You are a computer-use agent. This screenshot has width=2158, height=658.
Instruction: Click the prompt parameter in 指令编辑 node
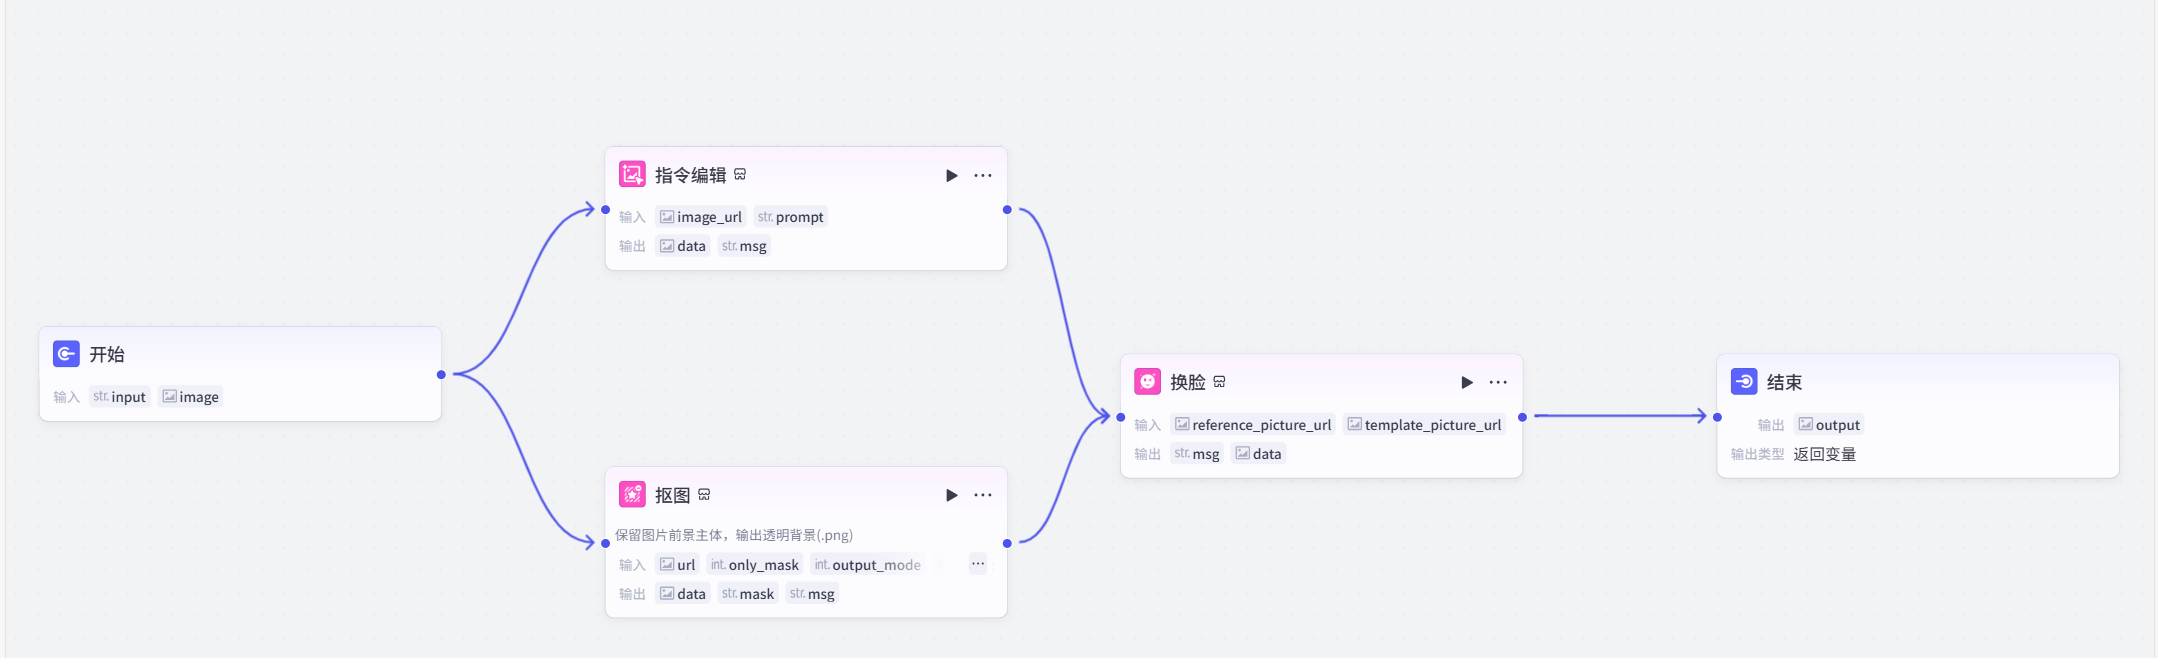[791, 217]
